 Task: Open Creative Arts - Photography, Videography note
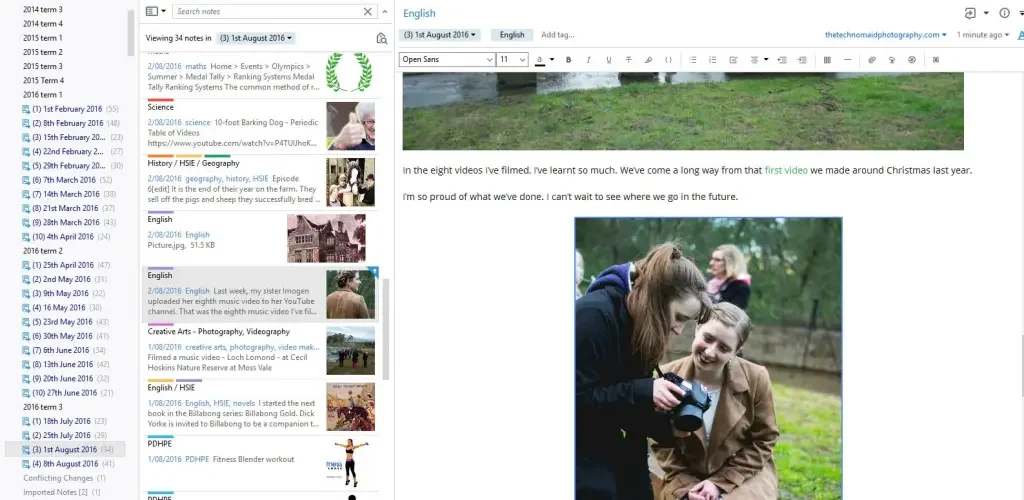[261, 351]
